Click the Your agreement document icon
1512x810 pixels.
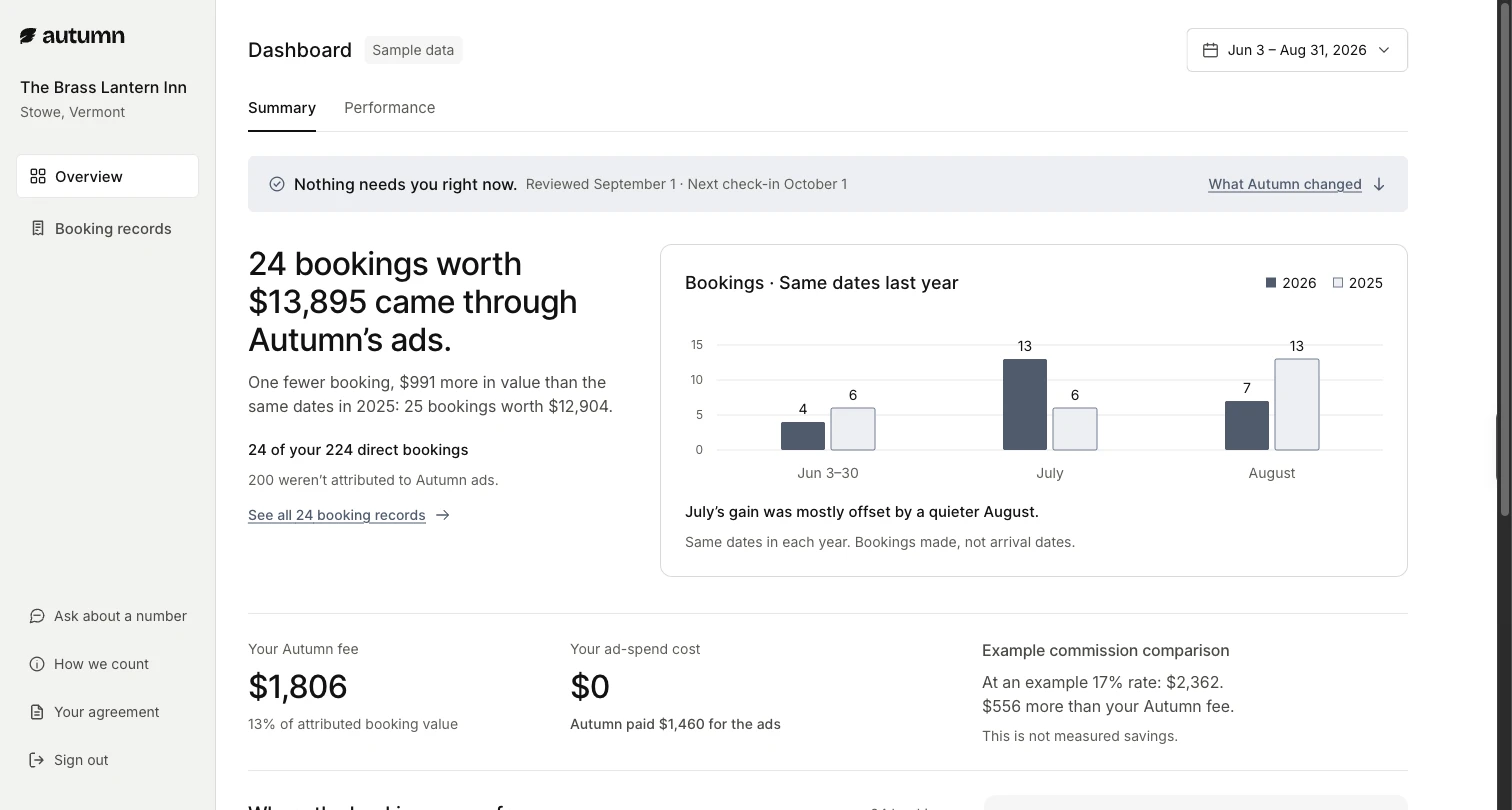click(37, 712)
